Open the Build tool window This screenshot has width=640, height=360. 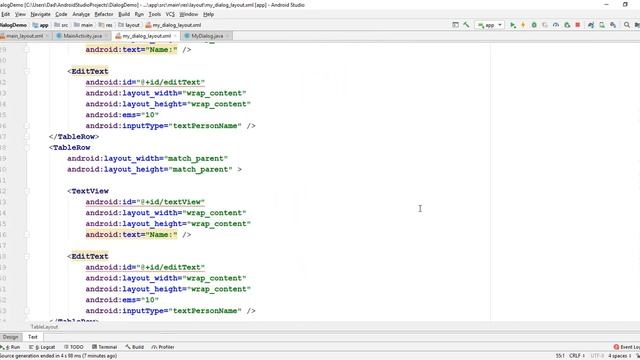(135, 347)
